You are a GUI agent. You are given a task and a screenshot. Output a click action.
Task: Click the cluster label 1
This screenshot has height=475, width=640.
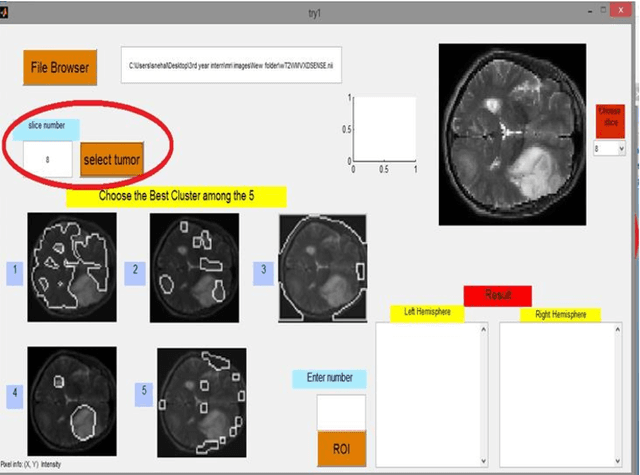coord(15,273)
